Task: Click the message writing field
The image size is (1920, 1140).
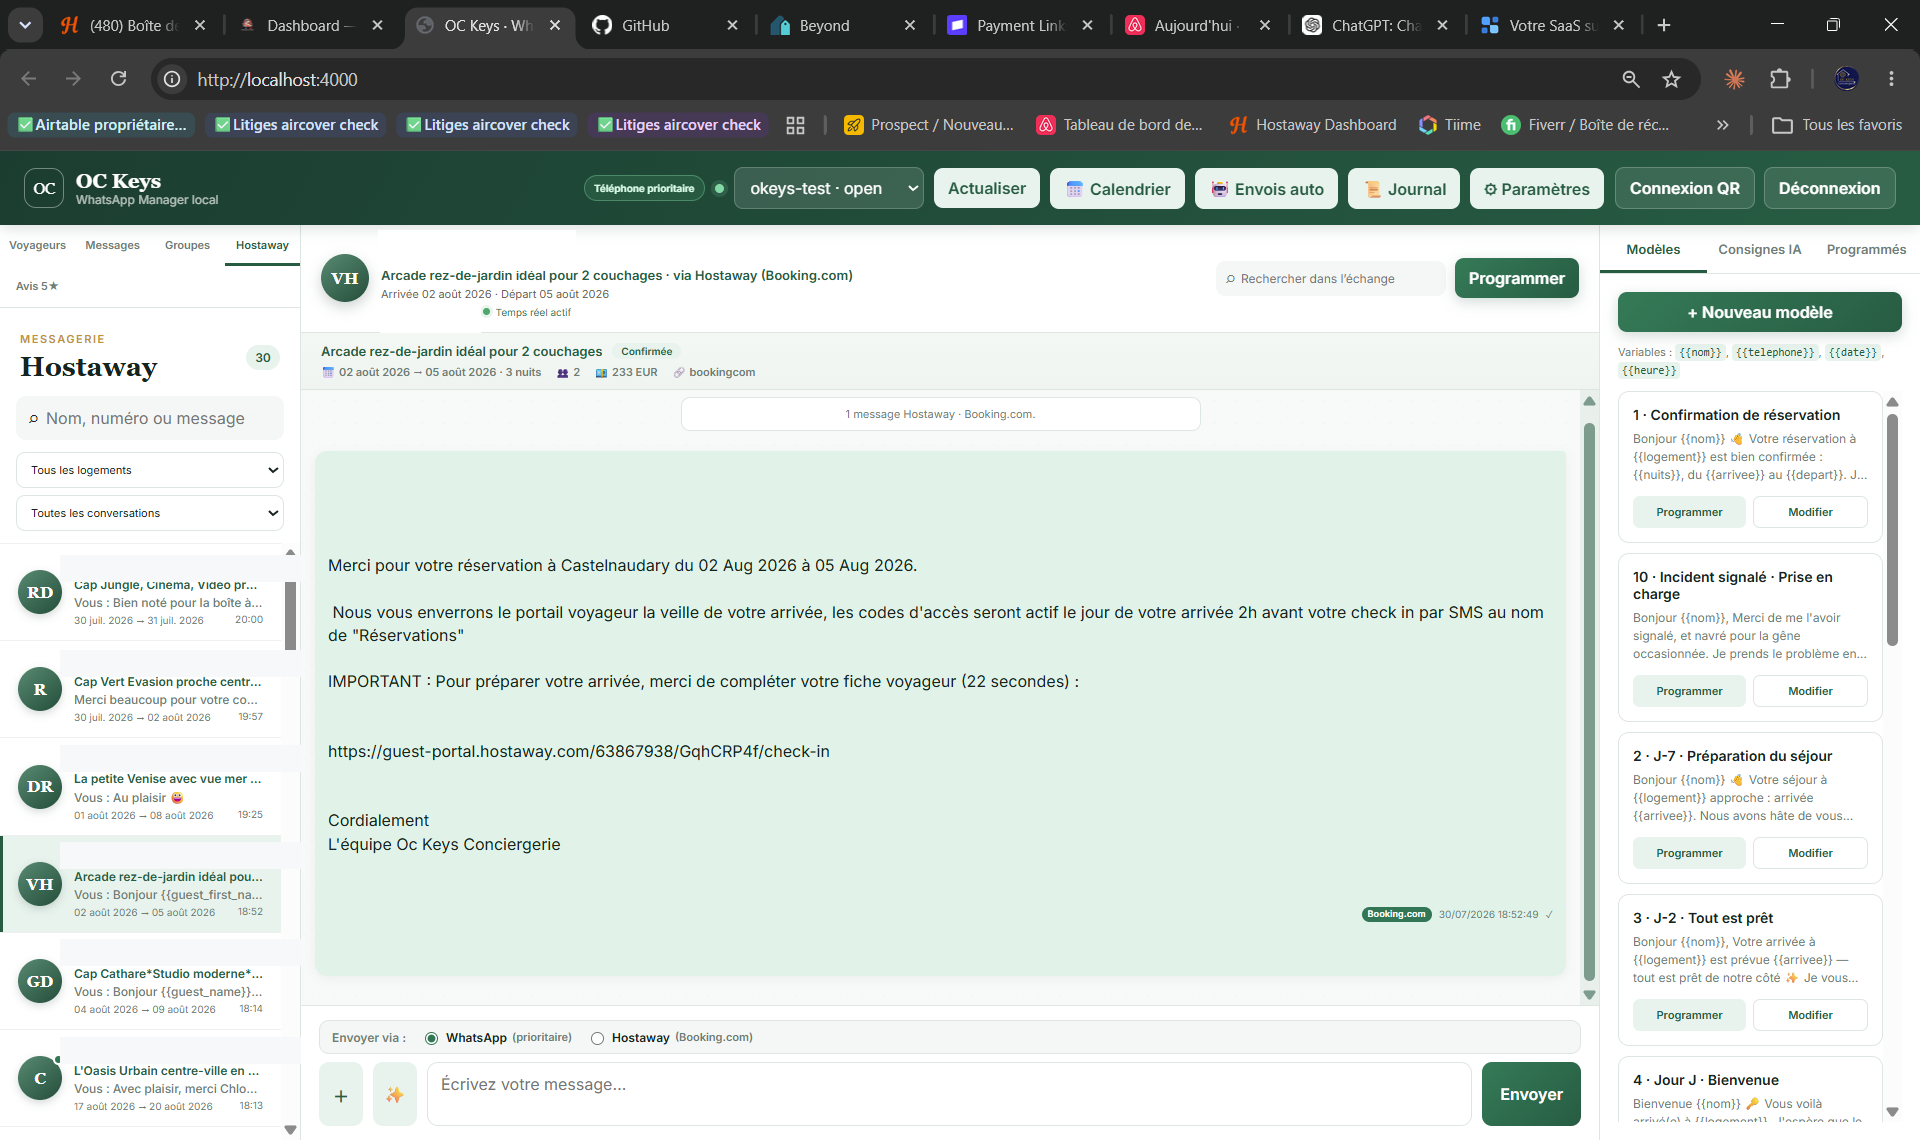Action: coord(949,1094)
